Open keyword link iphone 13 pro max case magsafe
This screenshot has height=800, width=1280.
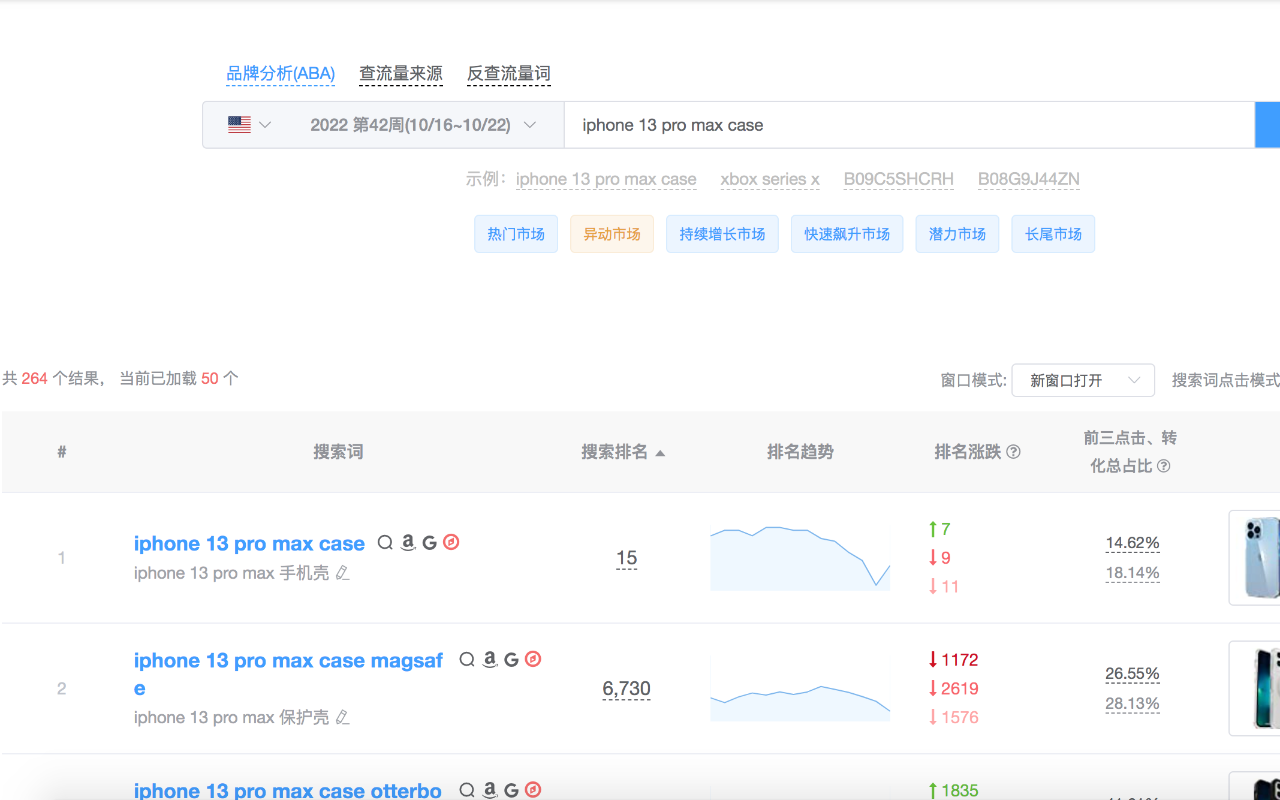click(x=288, y=674)
